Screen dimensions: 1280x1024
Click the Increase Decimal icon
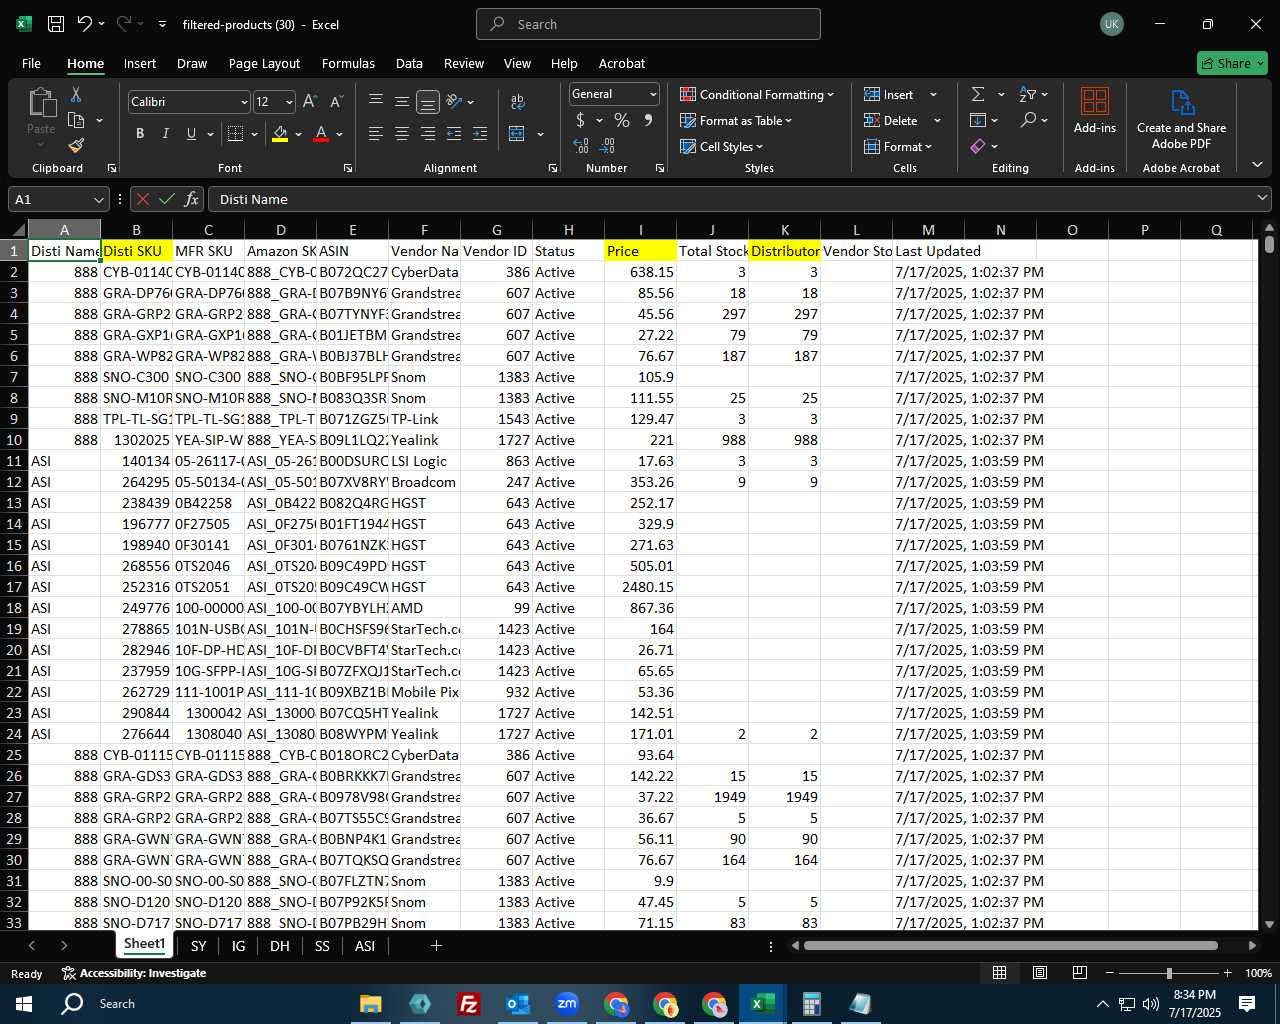tap(581, 146)
